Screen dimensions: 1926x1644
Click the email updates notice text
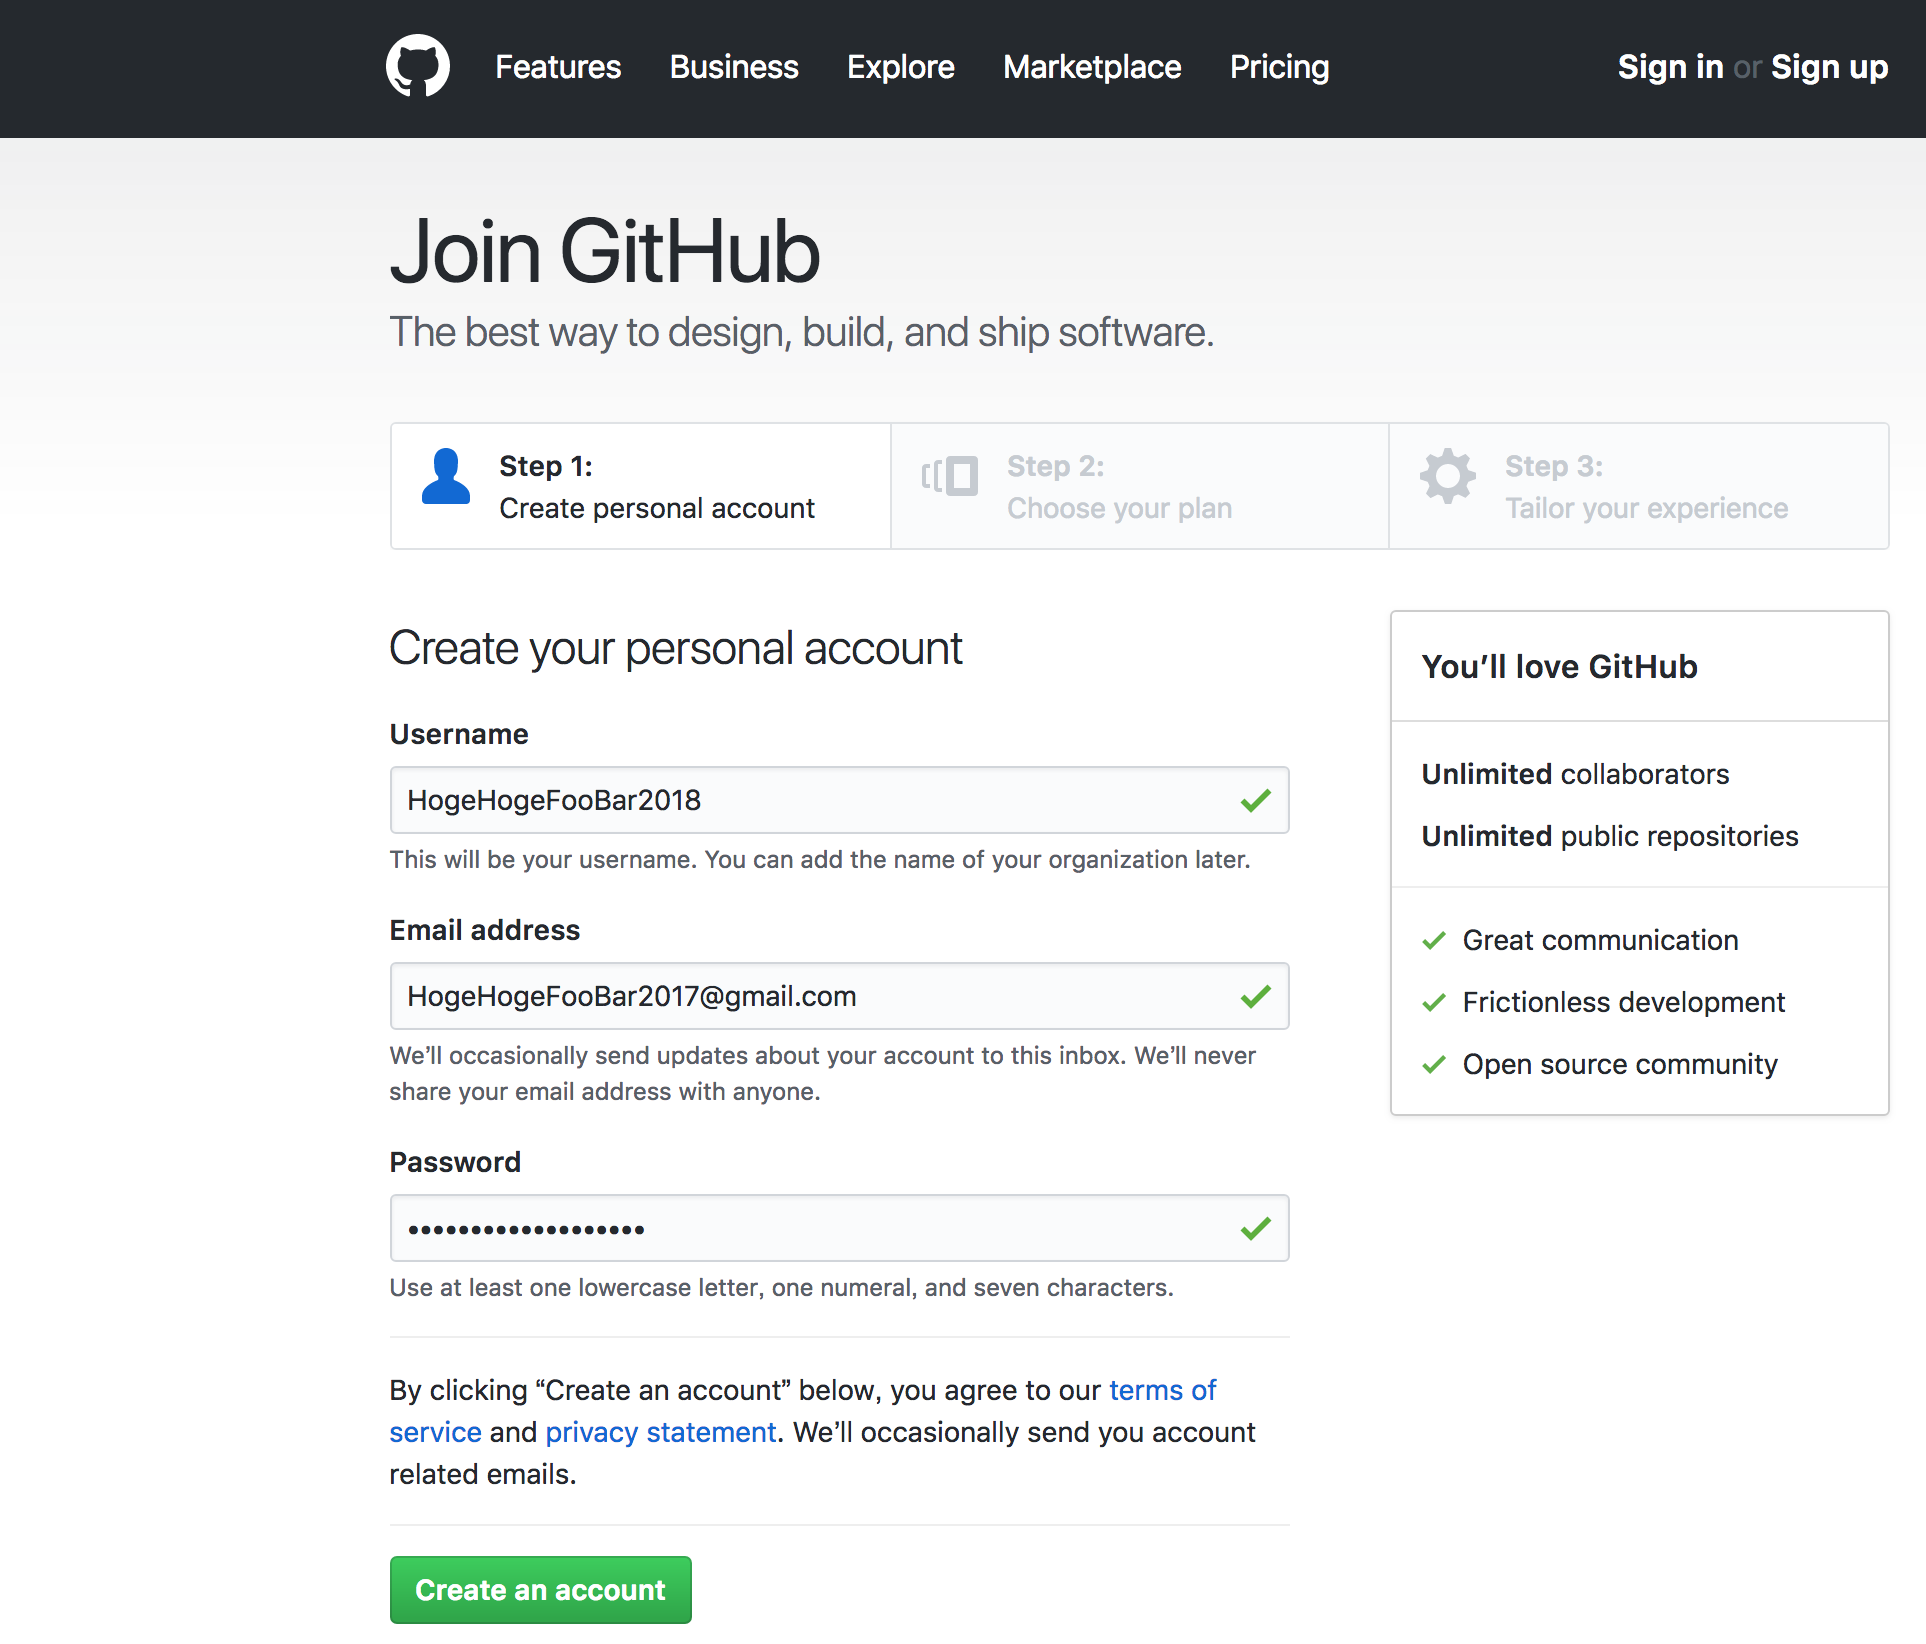[822, 1074]
